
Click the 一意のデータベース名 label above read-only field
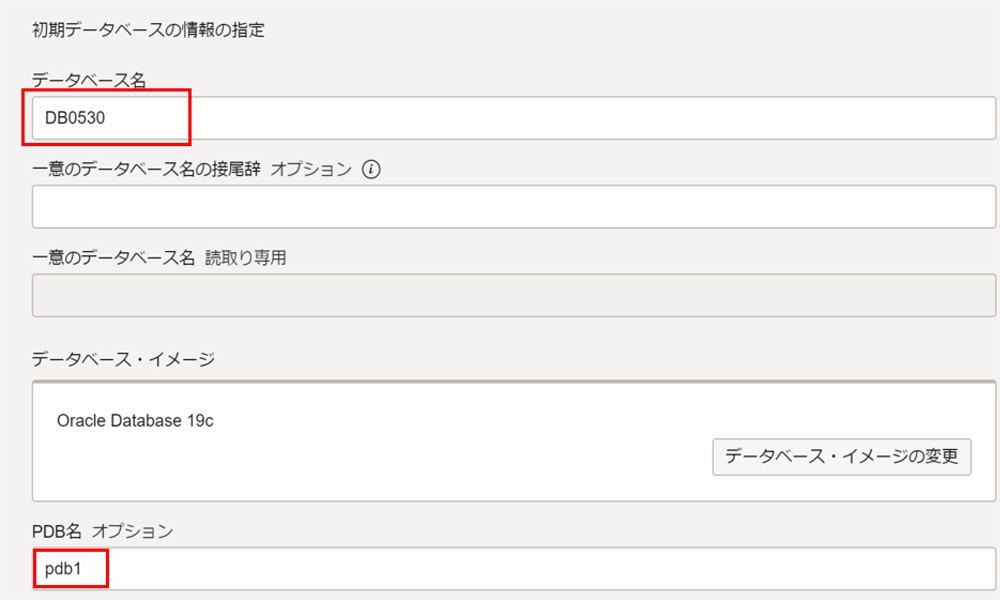[113, 258]
